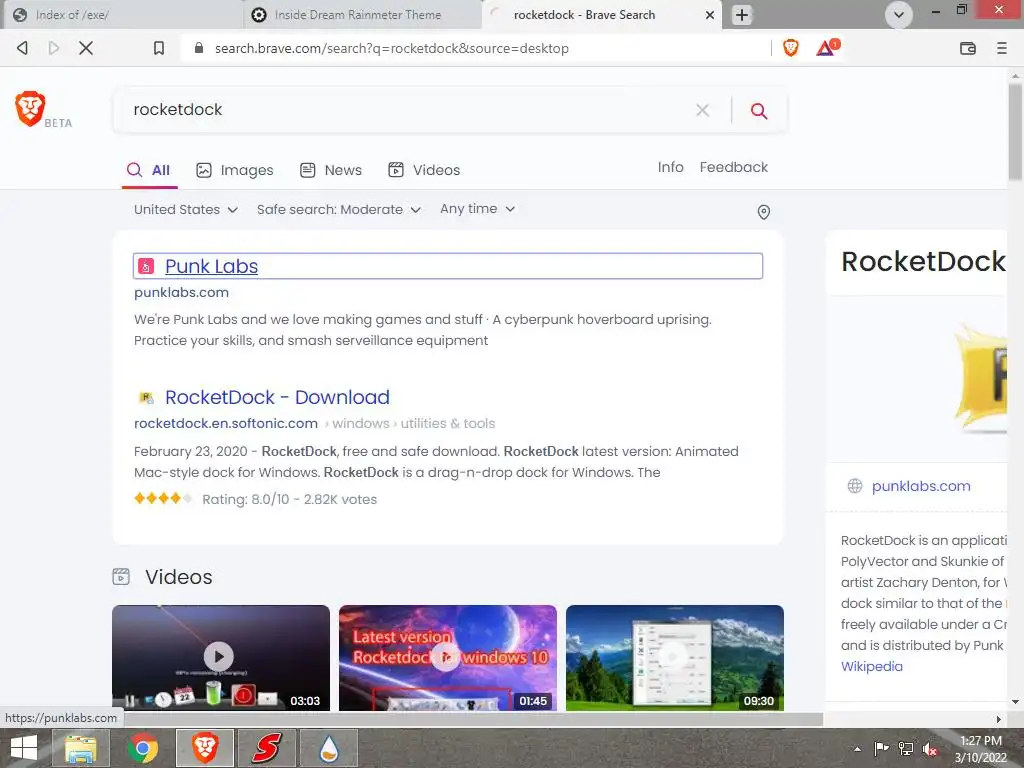Click the Action Center flag tray icon

(x=881, y=748)
